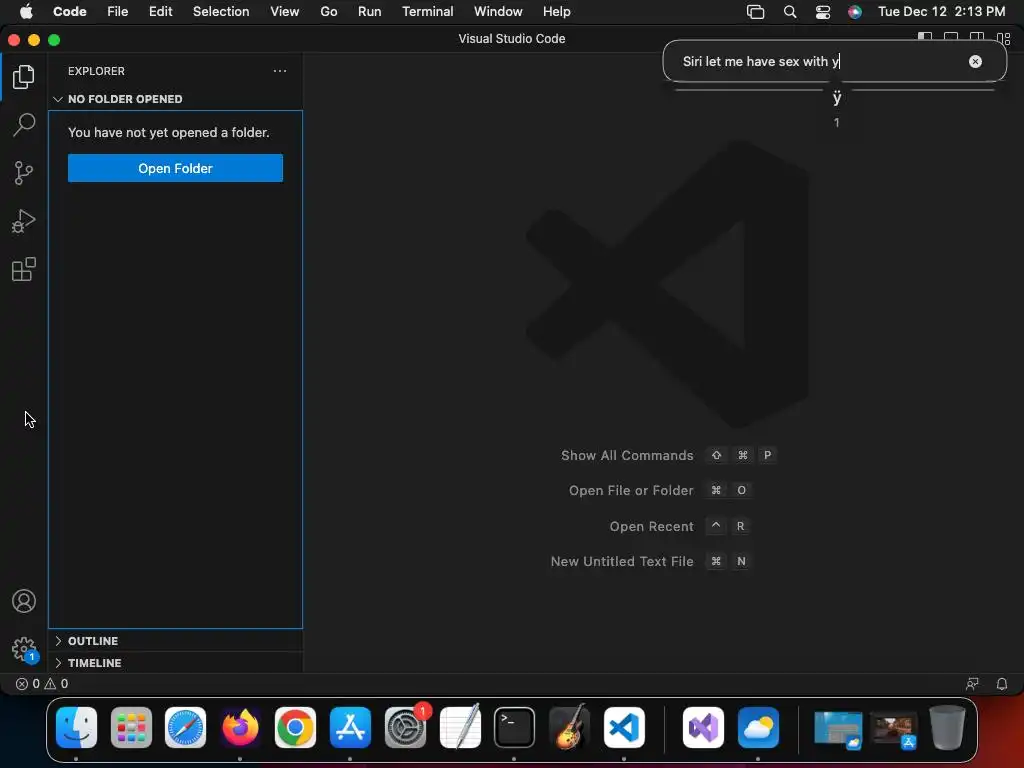Open the cloud weather app in Dock
Viewport: 1024px width, 768px height.
pyautogui.click(x=758, y=728)
